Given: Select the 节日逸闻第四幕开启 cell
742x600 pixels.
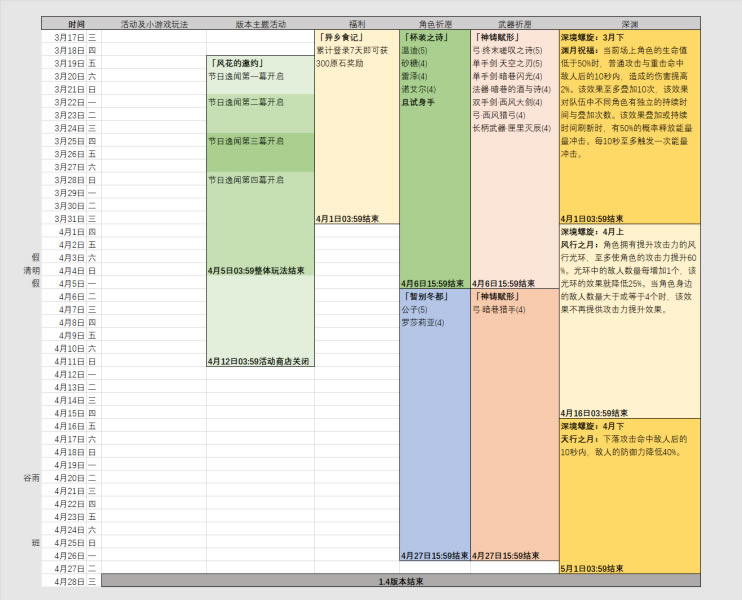Looking at the screenshot, I should click(246, 179).
